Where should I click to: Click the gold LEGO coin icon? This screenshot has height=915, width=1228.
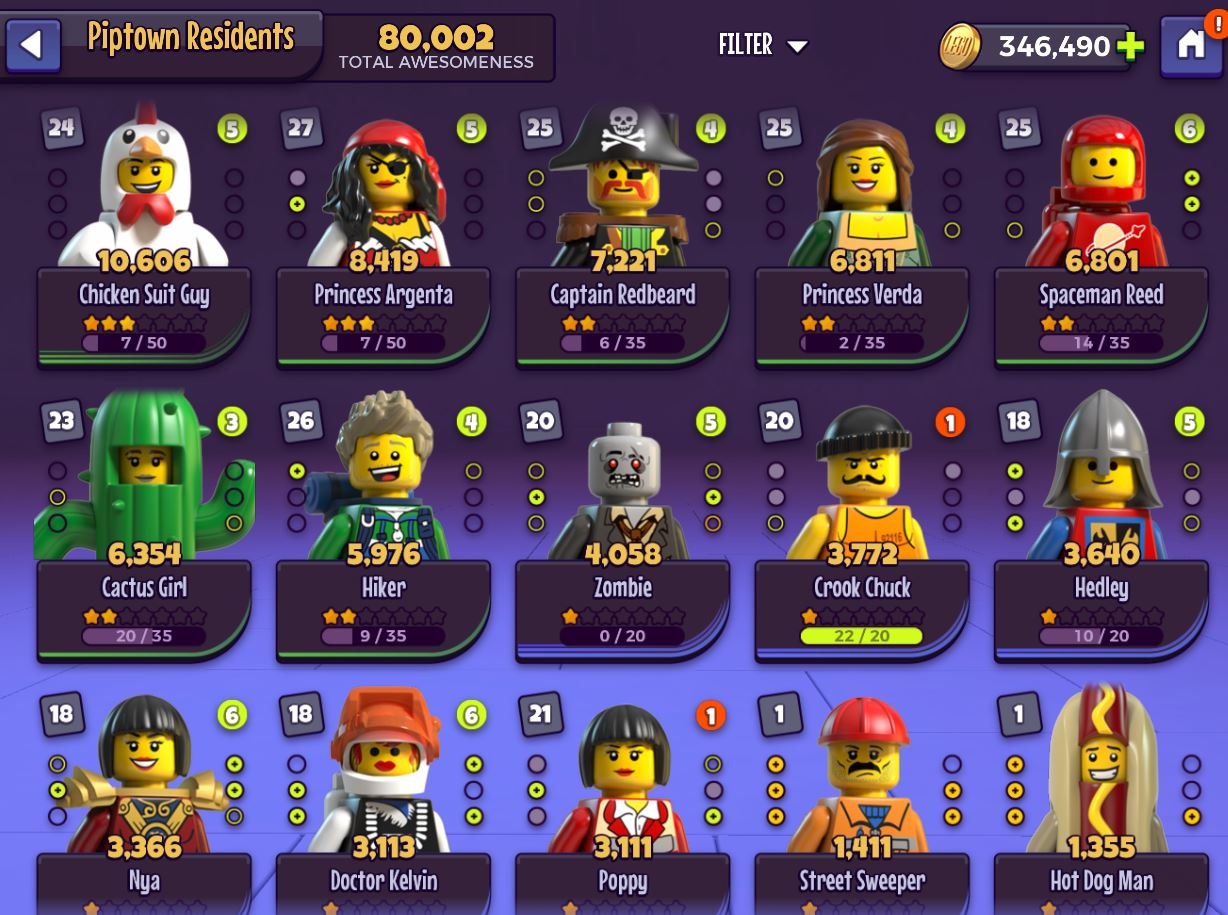click(960, 47)
